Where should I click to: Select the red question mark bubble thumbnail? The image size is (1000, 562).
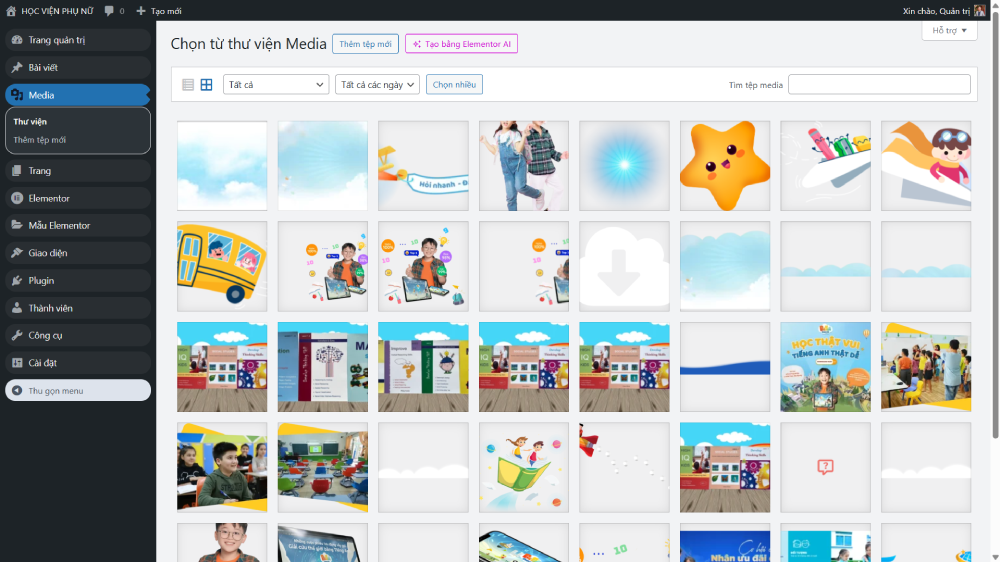tap(825, 467)
